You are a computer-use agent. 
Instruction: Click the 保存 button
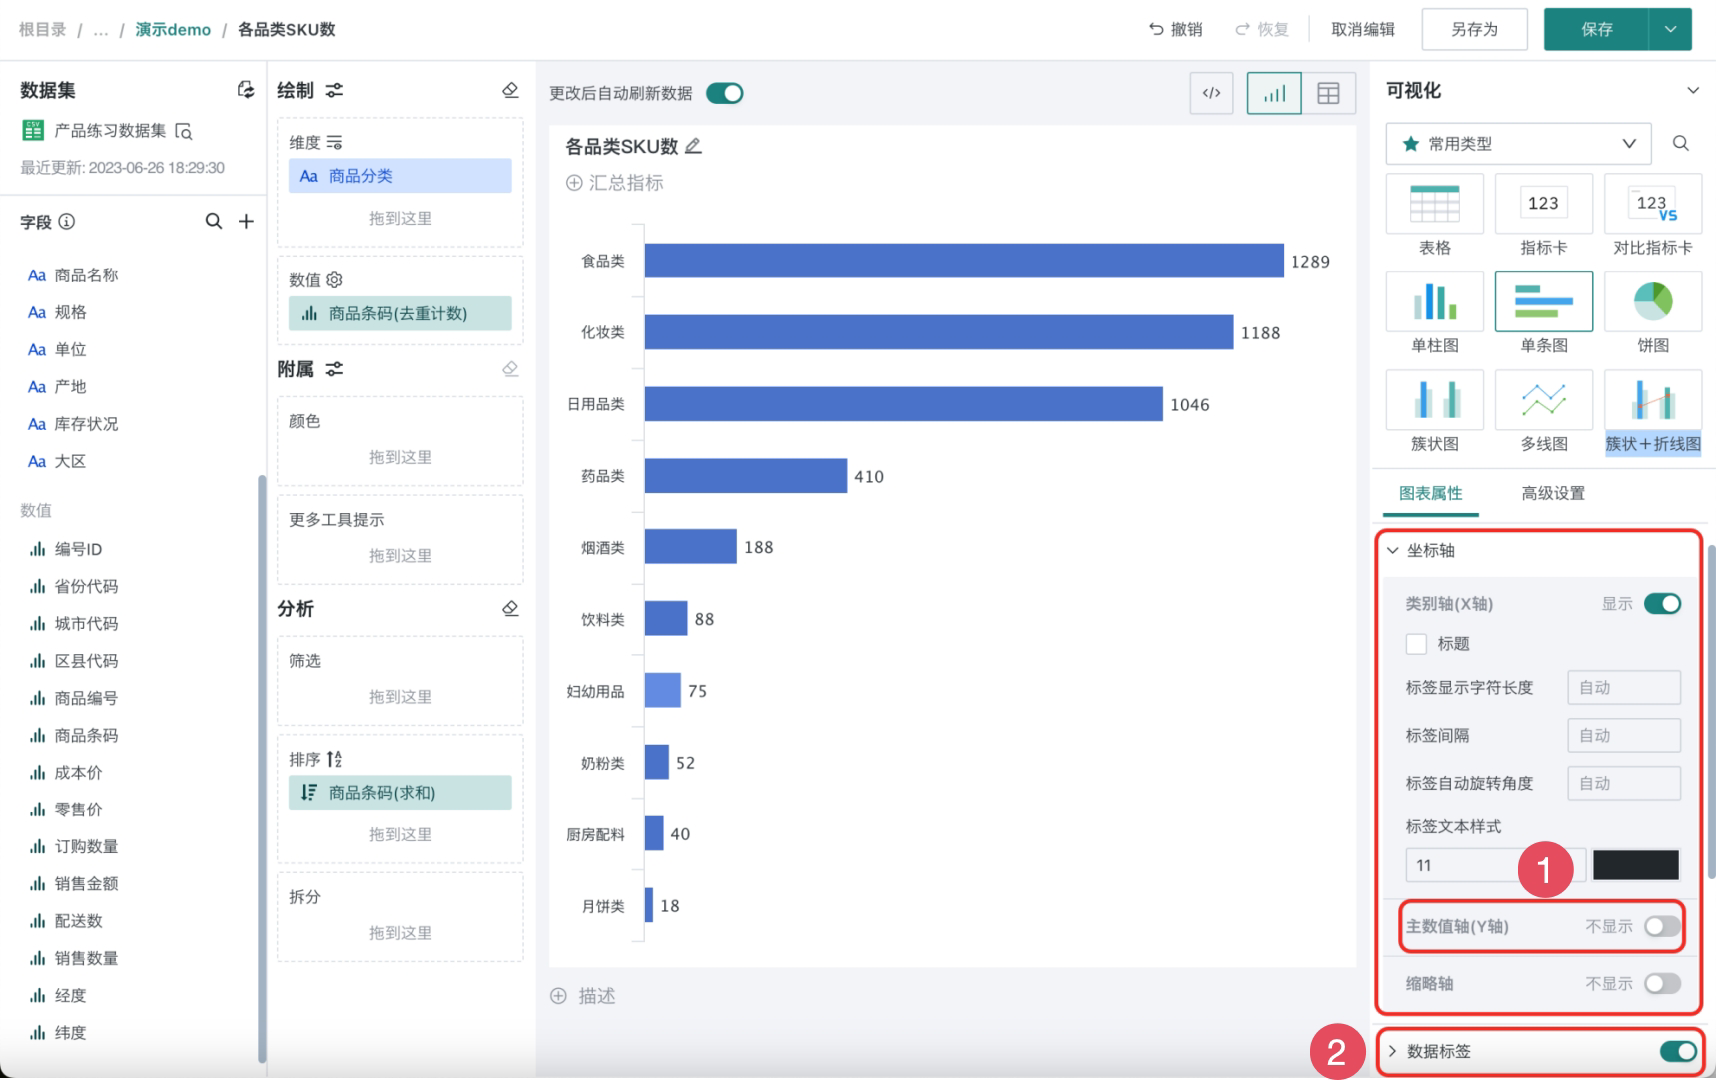point(1596,29)
